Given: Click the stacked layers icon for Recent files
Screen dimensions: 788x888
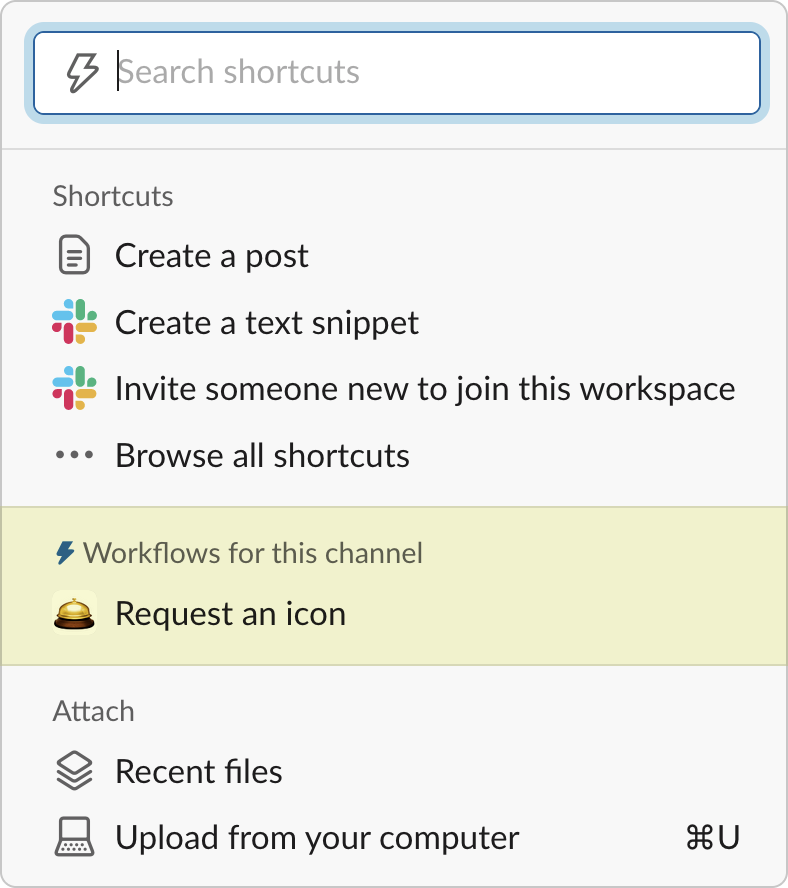Looking at the screenshot, I should click(74, 771).
